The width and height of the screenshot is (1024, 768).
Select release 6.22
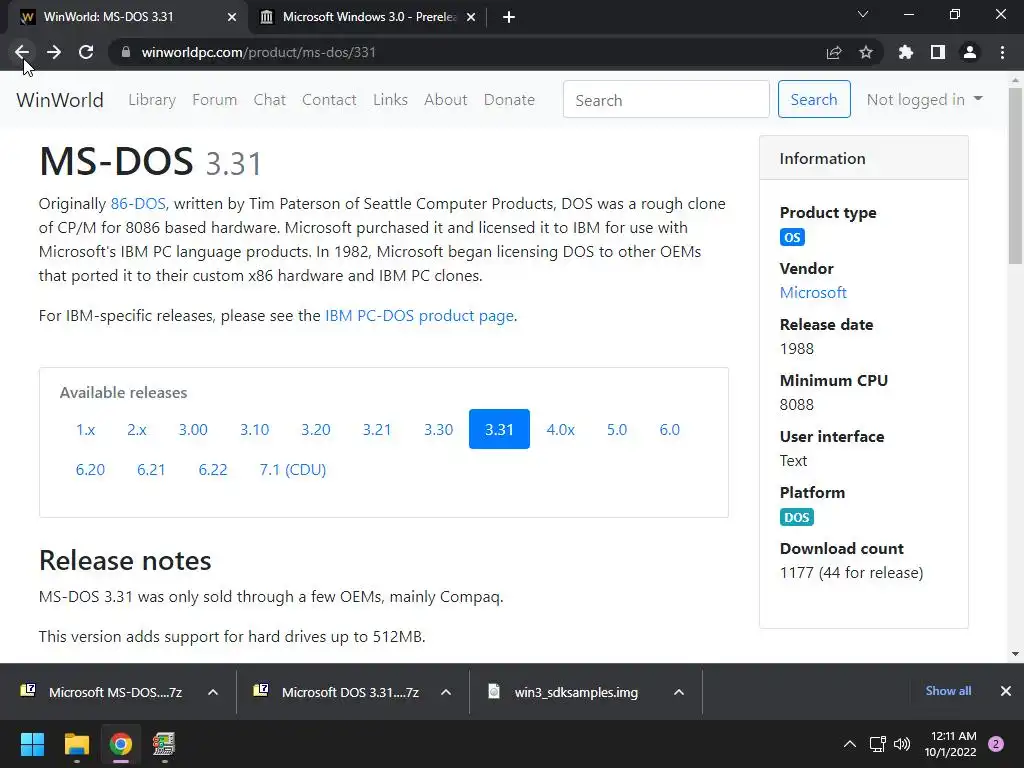(x=213, y=470)
